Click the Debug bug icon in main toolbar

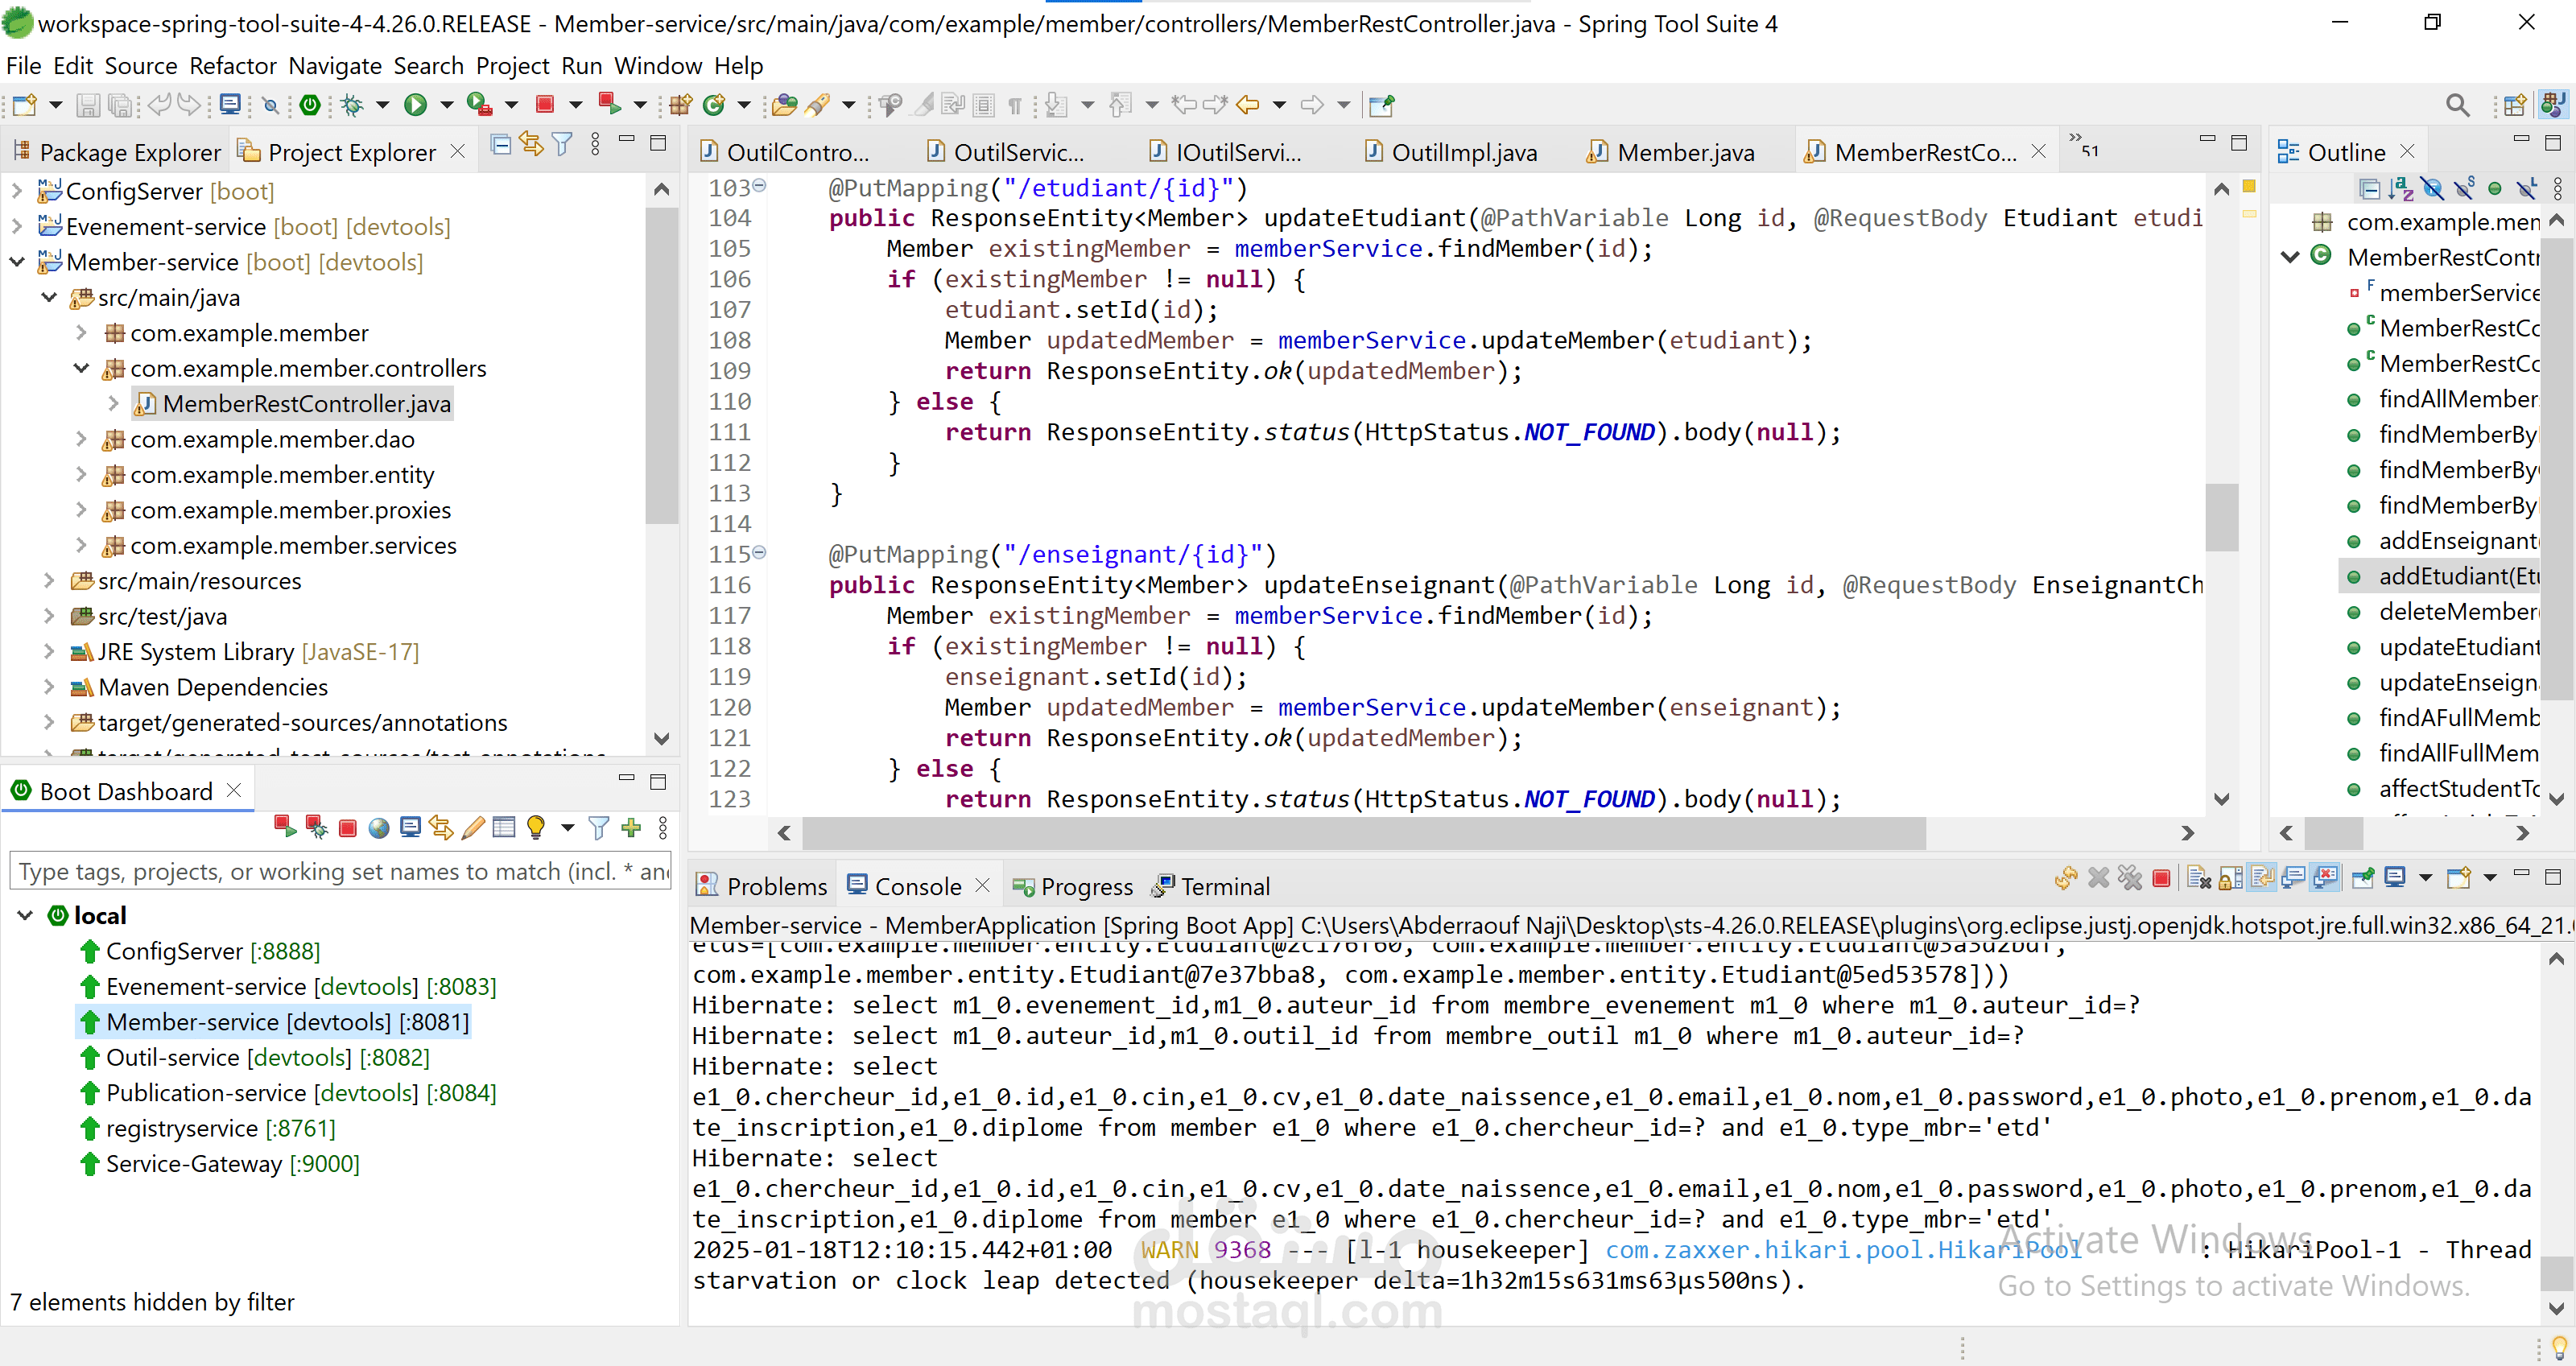click(352, 104)
